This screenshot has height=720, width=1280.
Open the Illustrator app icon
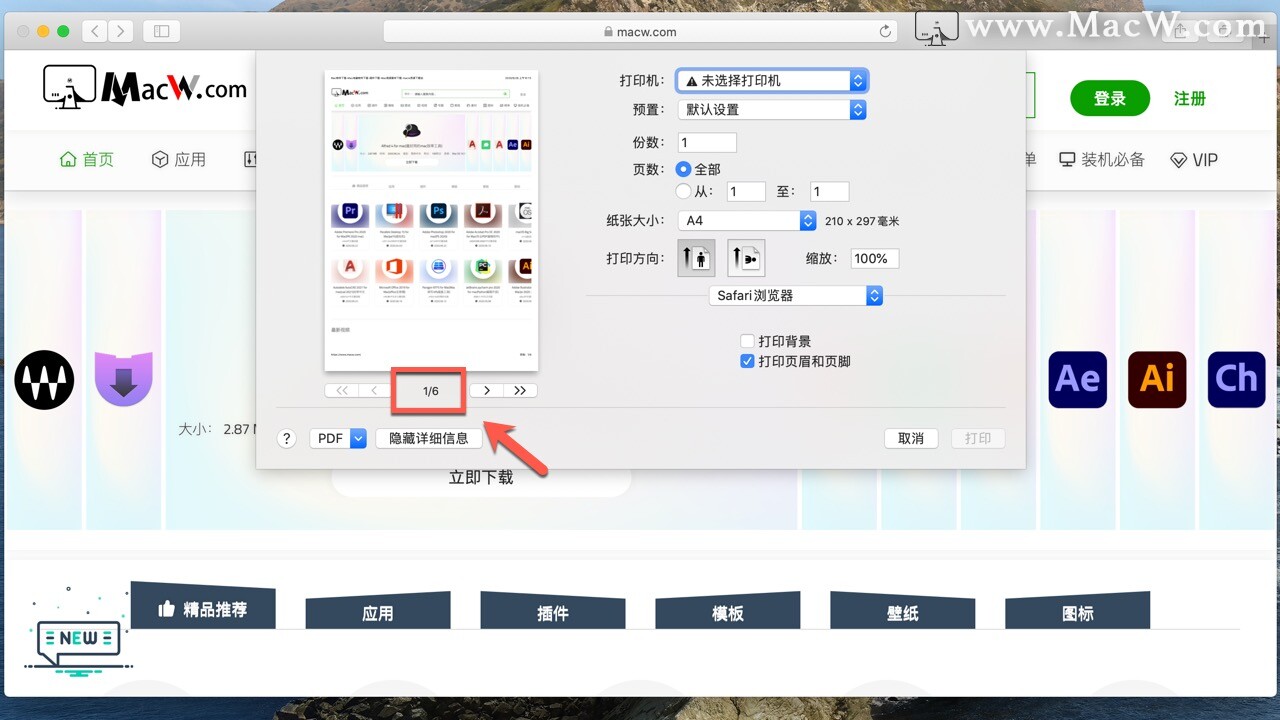(1157, 380)
